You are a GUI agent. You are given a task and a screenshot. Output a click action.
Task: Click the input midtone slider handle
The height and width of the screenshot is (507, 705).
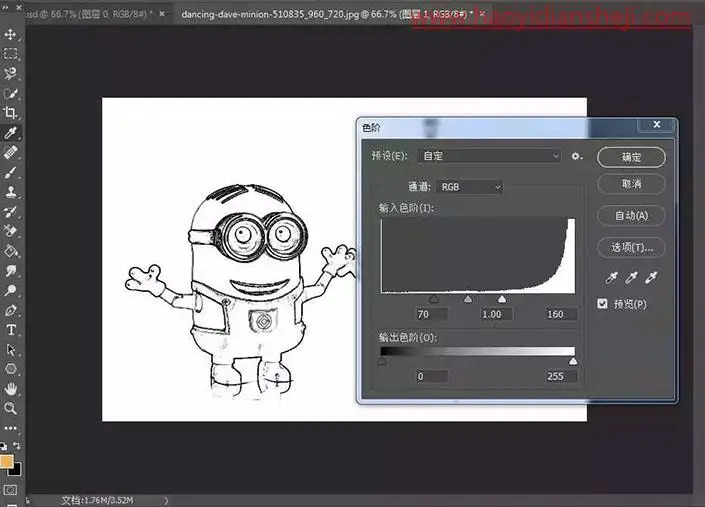pyautogui.click(x=468, y=299)
